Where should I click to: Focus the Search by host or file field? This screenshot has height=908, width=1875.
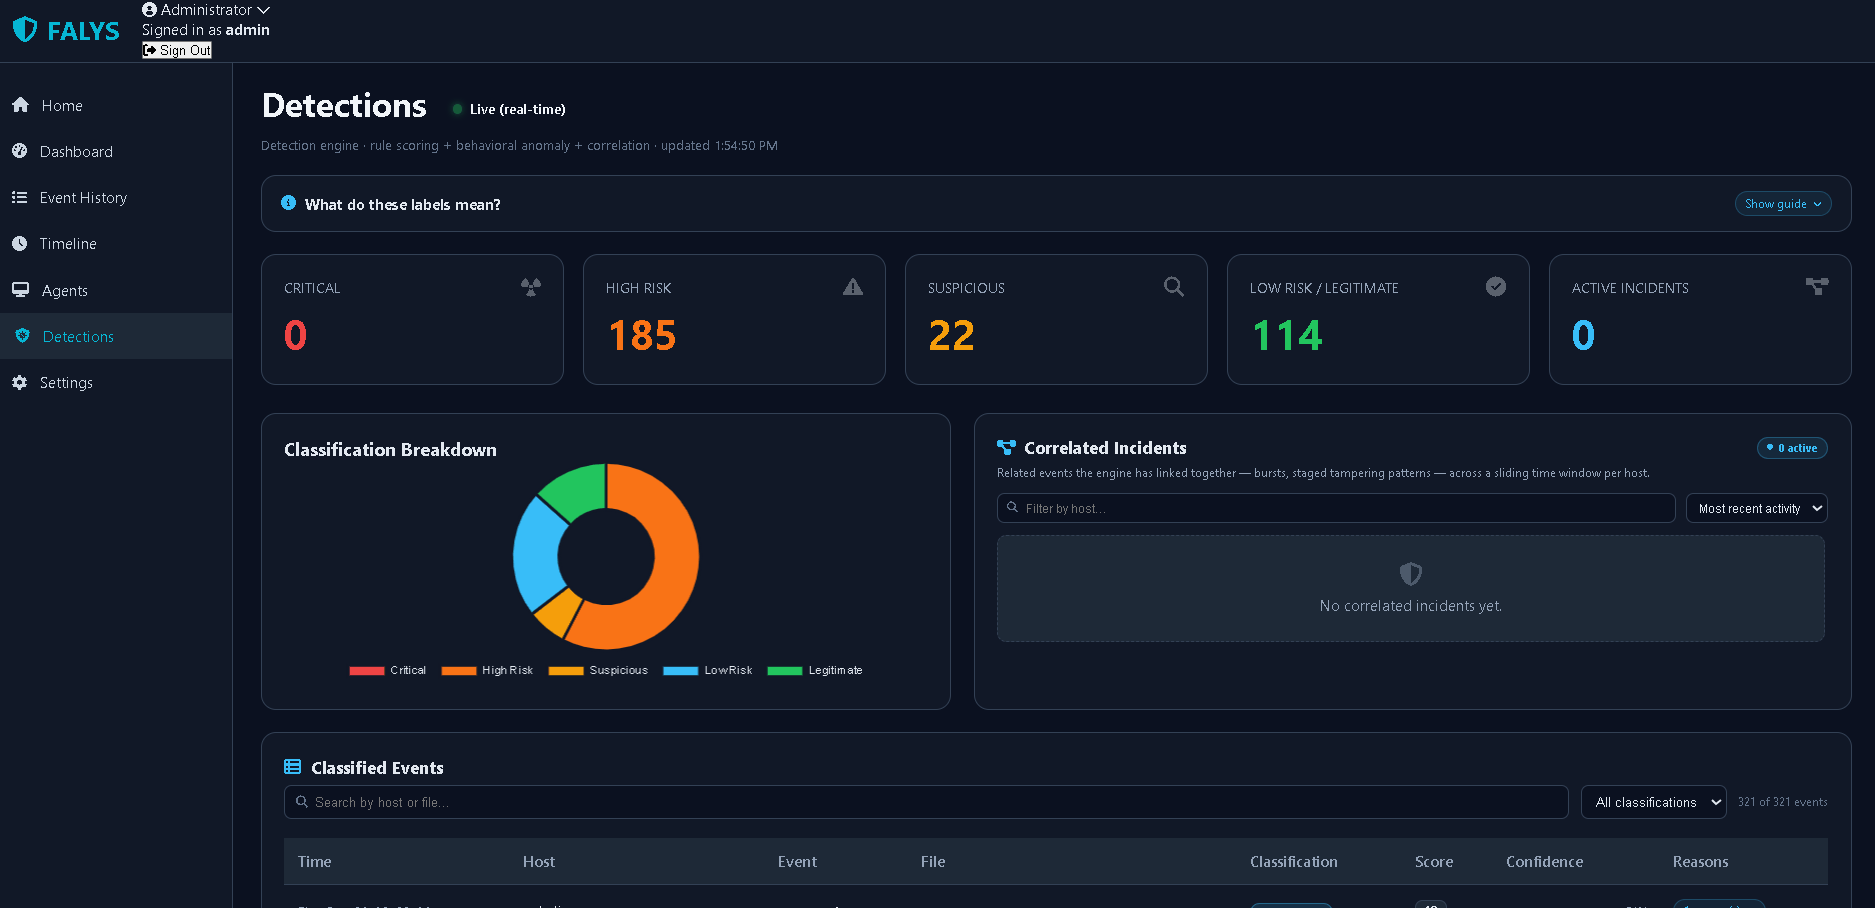point(926,802)
